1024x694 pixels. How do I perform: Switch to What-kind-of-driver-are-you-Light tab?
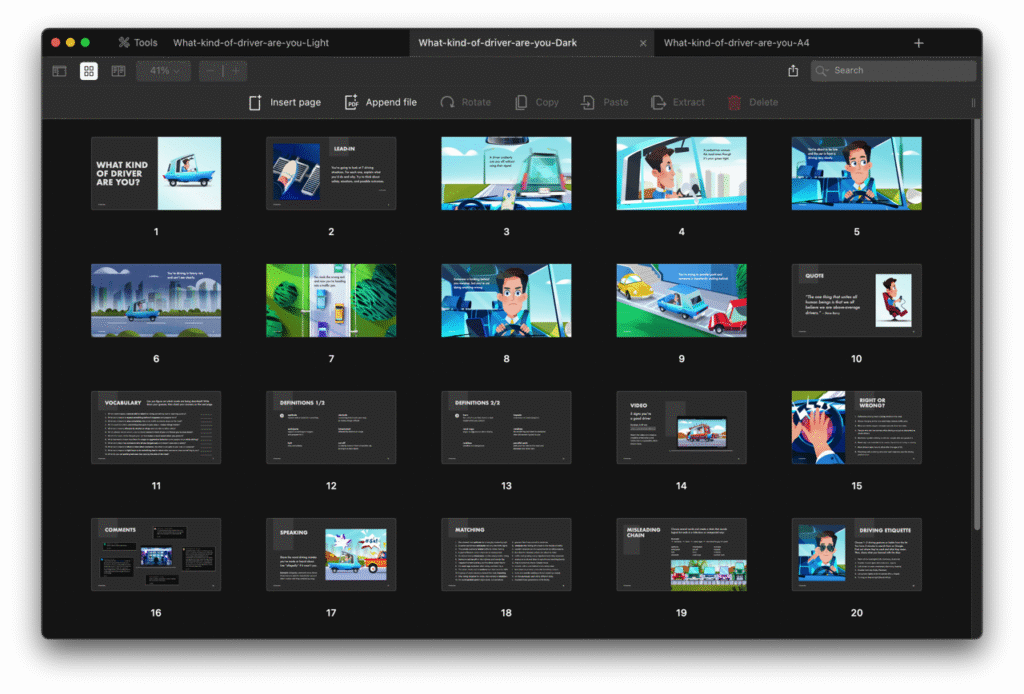pyautogui.click(x=250, y=43)
